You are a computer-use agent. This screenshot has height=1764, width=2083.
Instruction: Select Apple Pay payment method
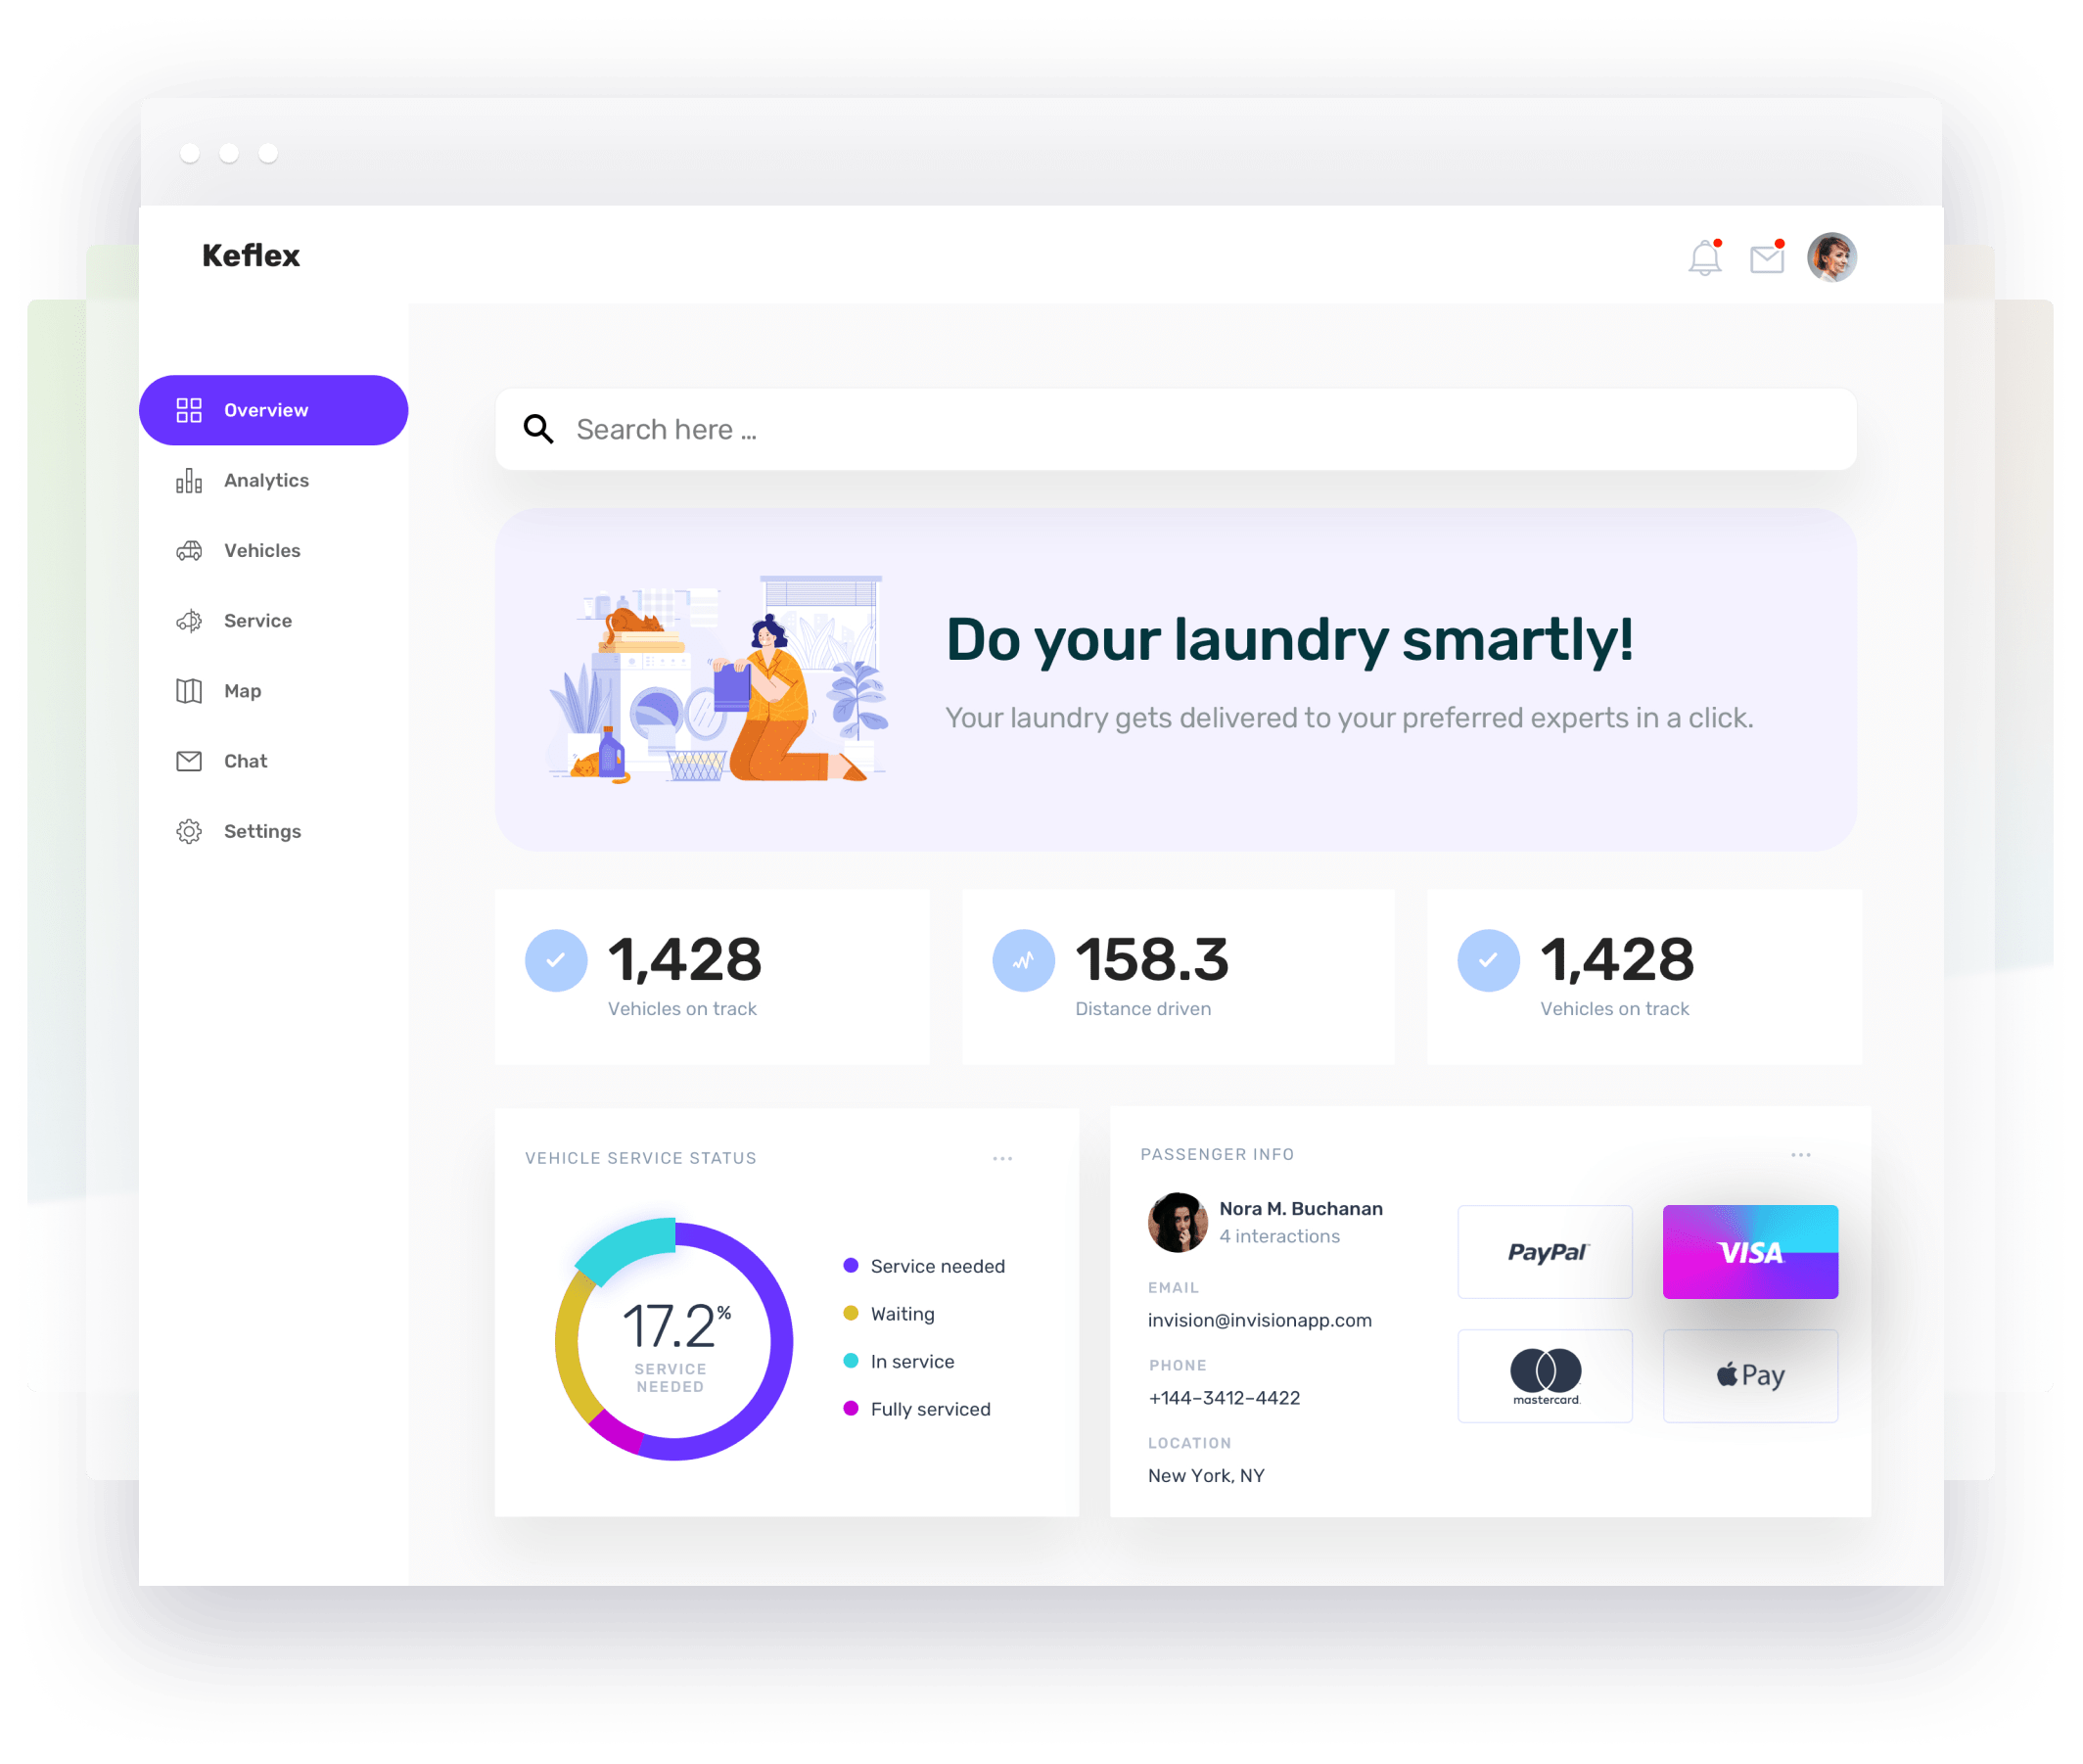coord(1749,1376)
